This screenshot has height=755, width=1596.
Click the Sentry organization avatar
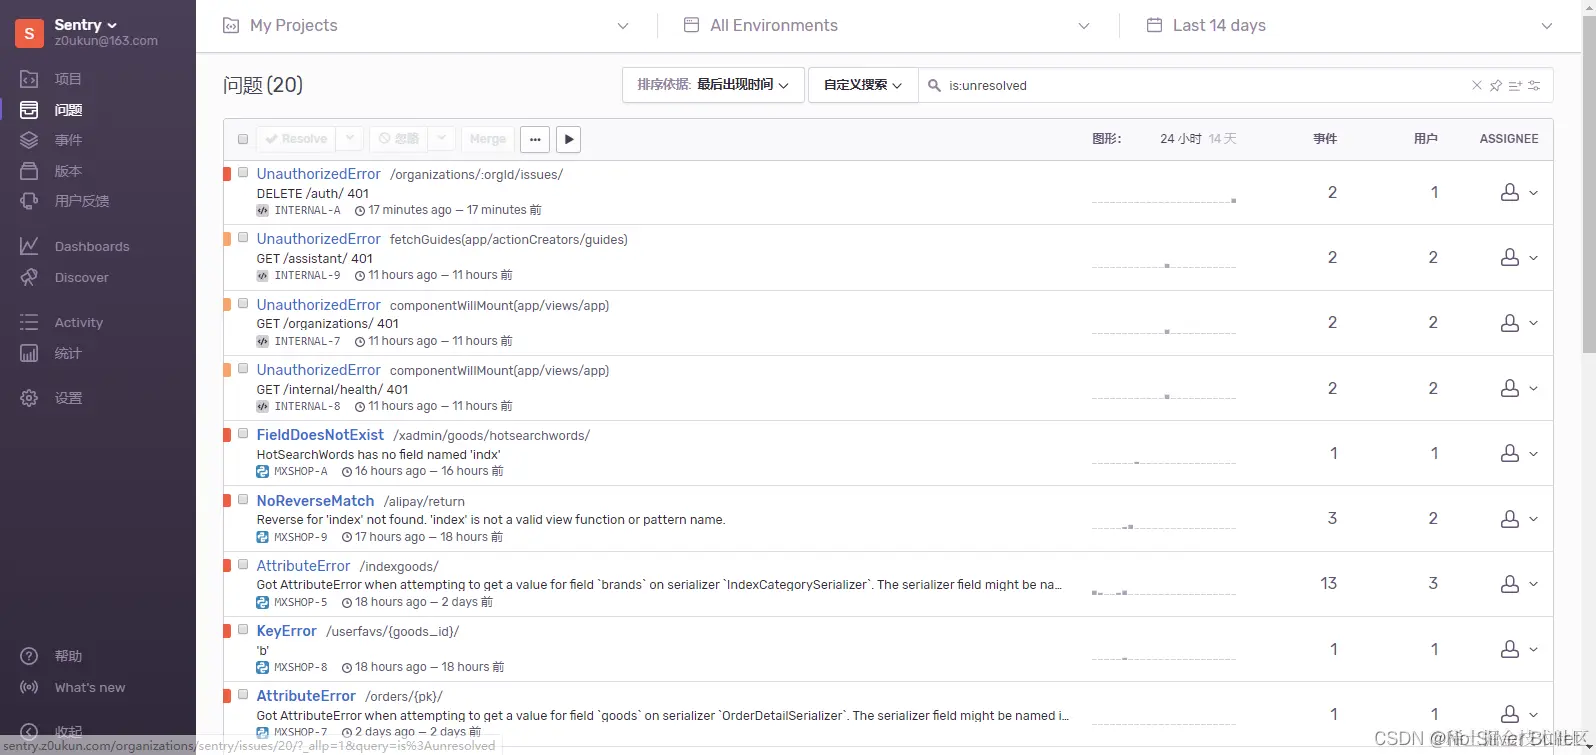[x=29, y=33]
